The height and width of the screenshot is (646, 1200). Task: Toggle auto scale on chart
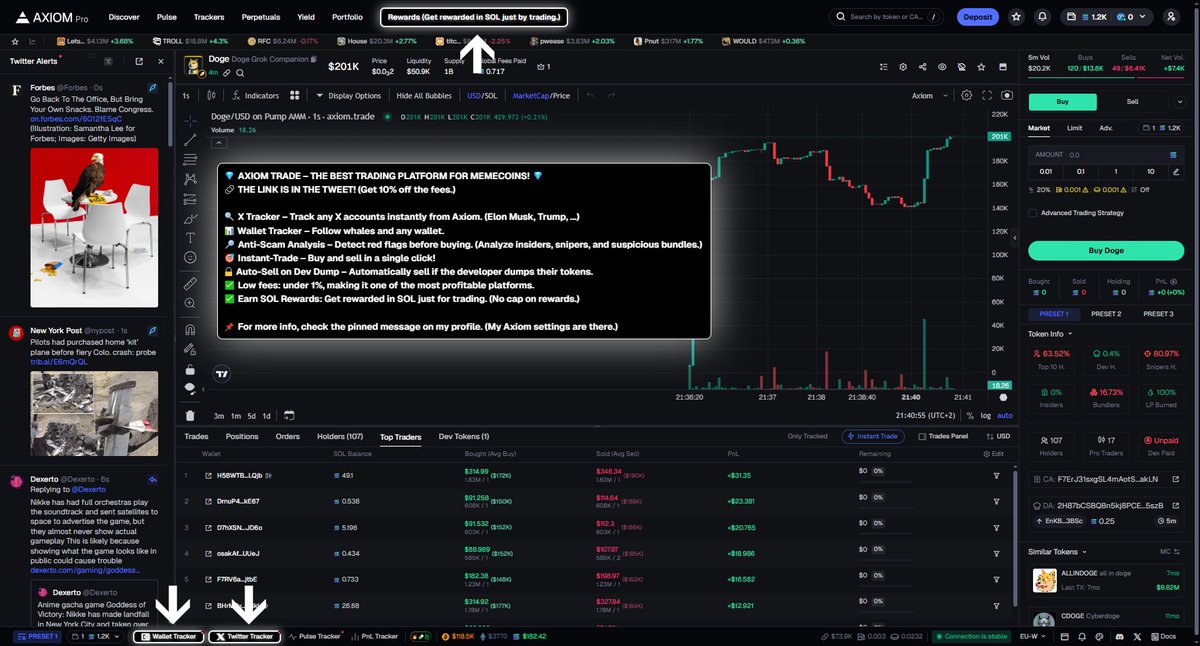coord(1004,415)
